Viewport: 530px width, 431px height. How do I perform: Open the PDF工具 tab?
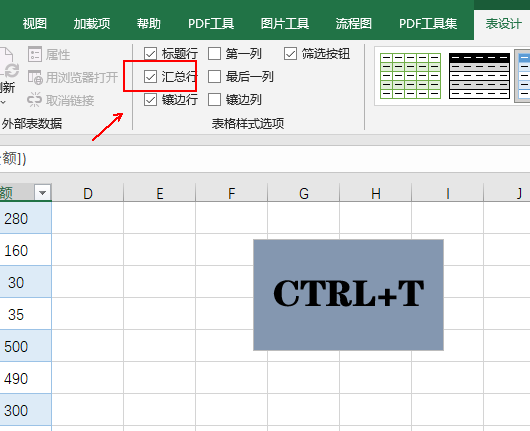[211, 24]
